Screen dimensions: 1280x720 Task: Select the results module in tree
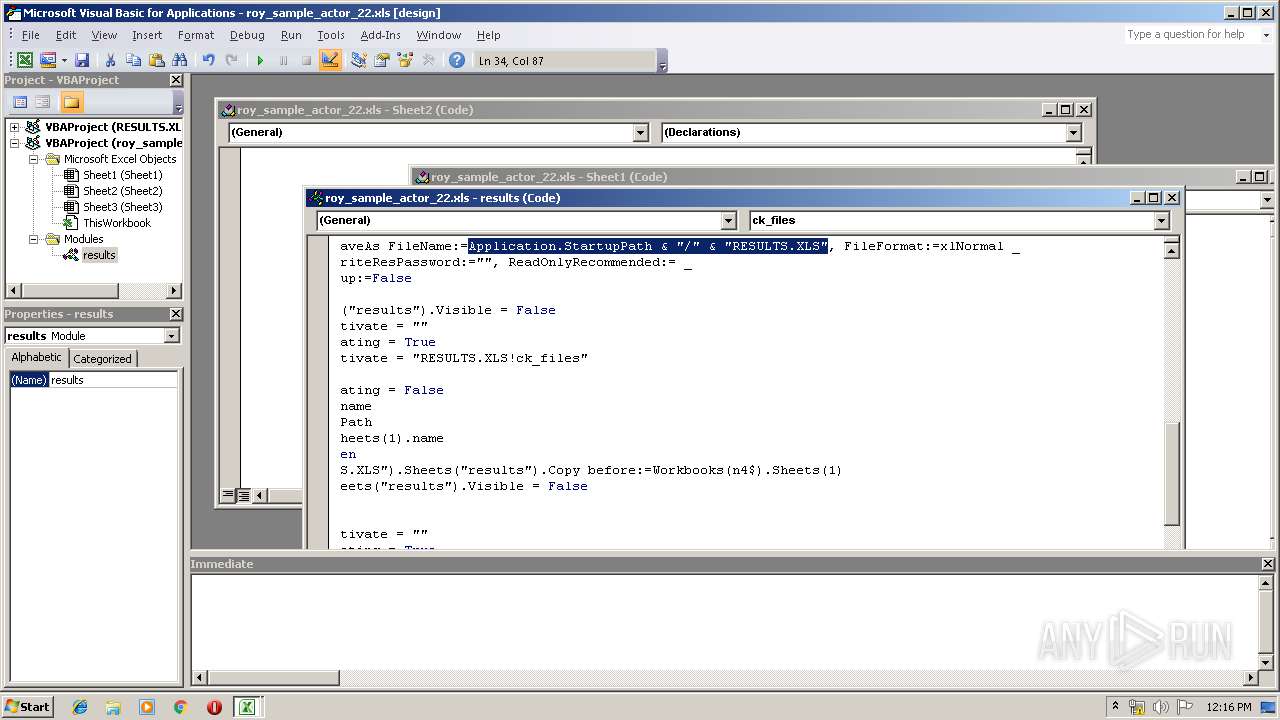(x=98, y=255)
